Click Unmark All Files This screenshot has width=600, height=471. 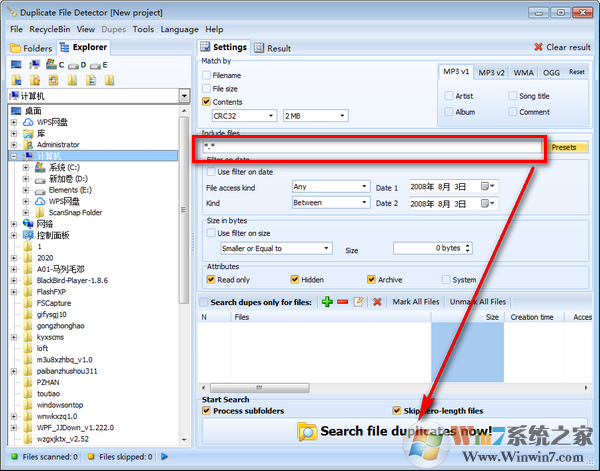[478, 302]
